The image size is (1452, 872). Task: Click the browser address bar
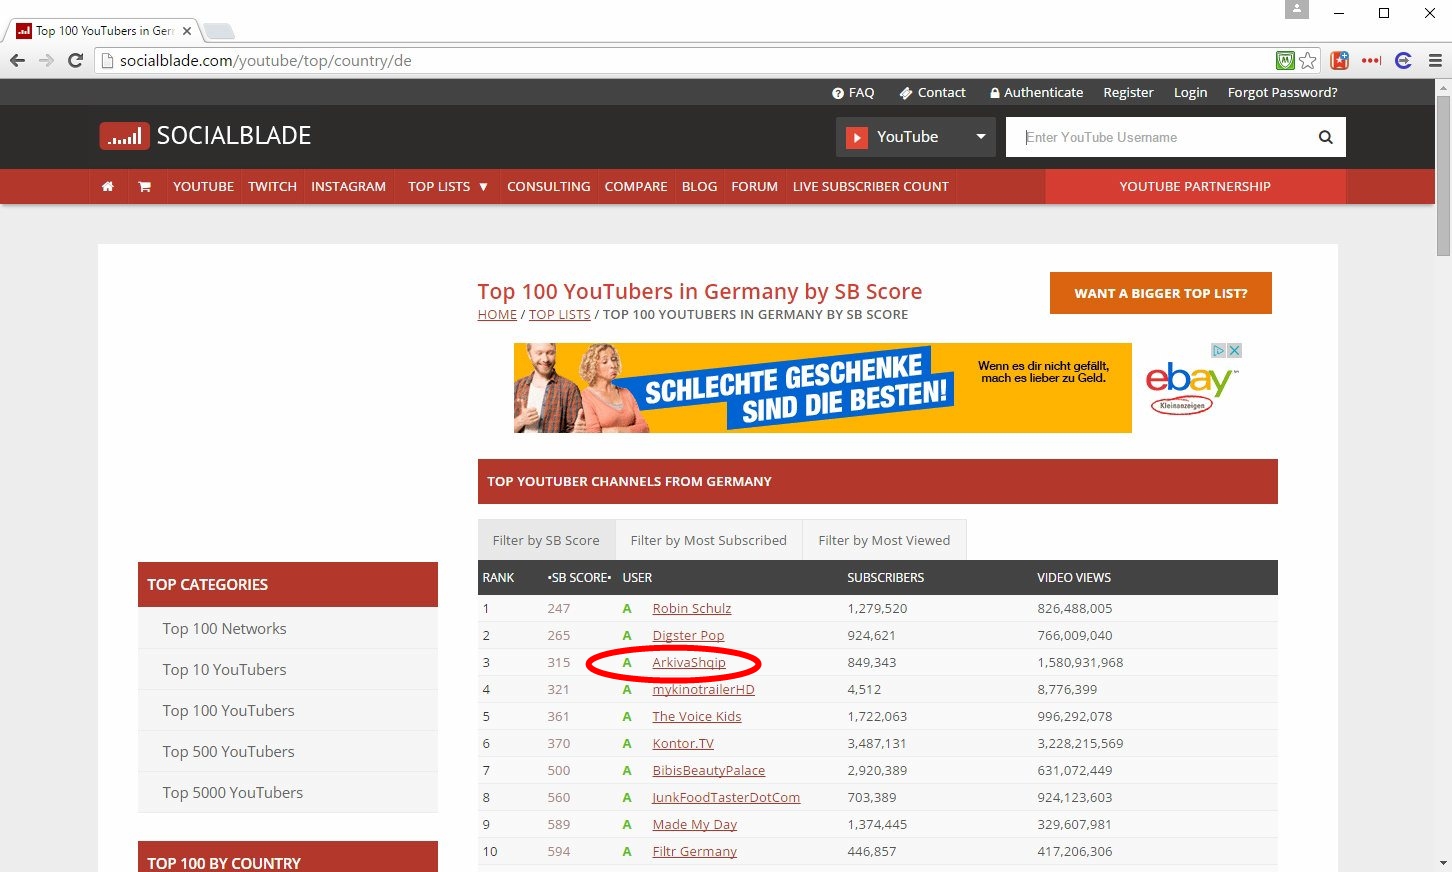coord(690,61)
